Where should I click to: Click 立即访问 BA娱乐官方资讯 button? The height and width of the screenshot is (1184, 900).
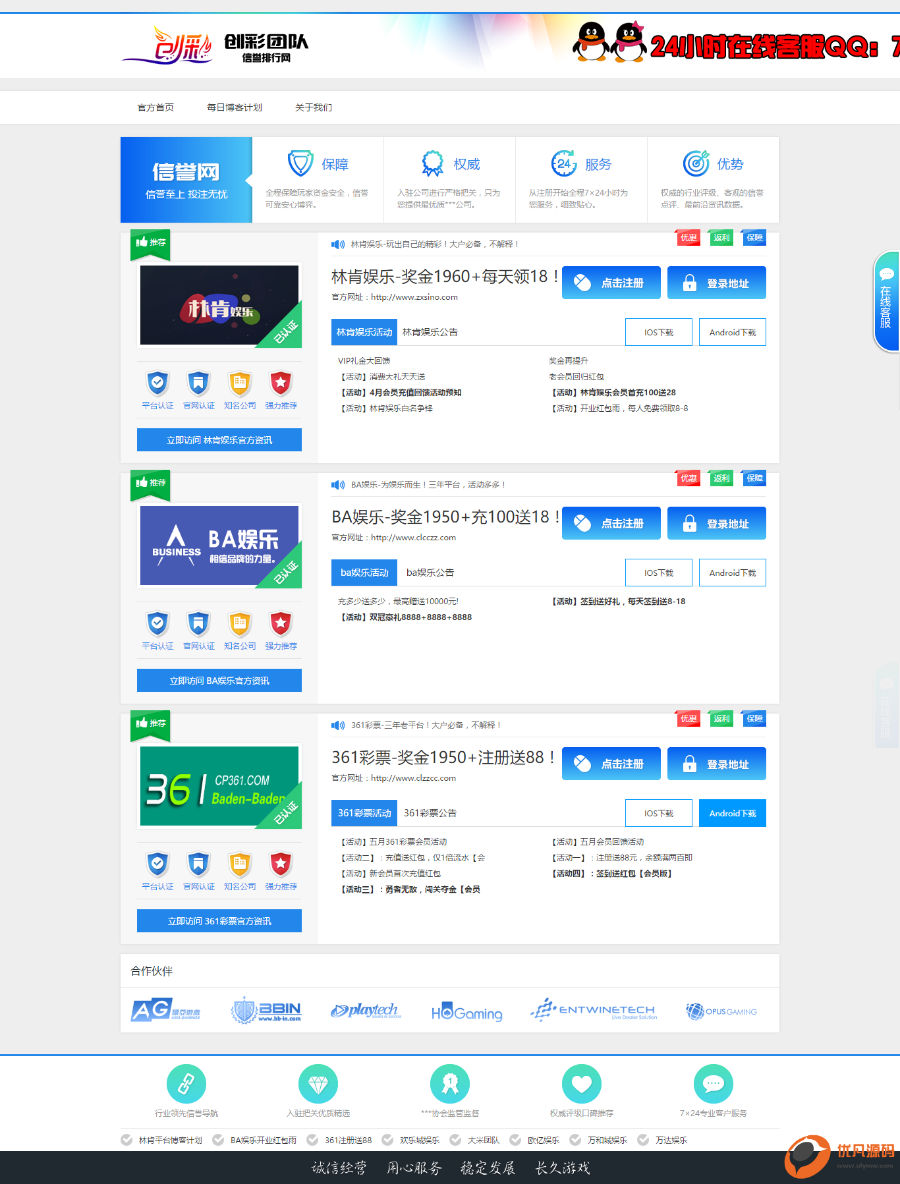(219, 680)
